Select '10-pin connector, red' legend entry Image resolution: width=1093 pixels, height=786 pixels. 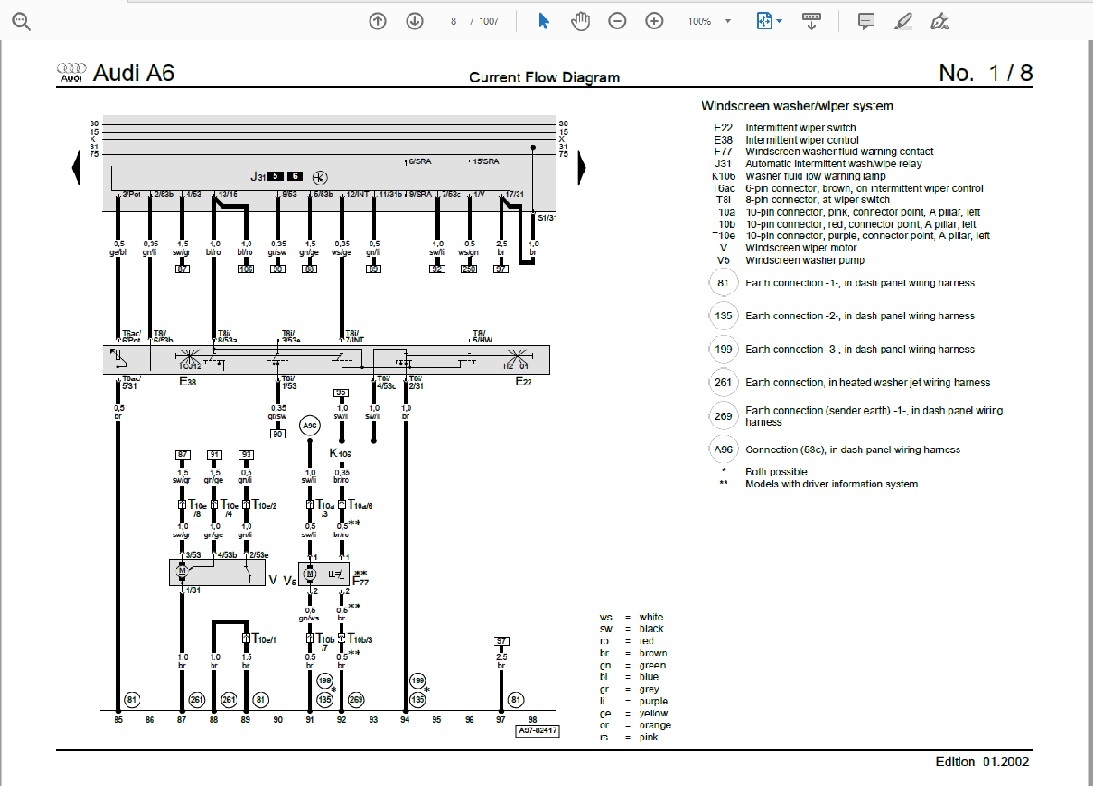click(x=861, y=224)
